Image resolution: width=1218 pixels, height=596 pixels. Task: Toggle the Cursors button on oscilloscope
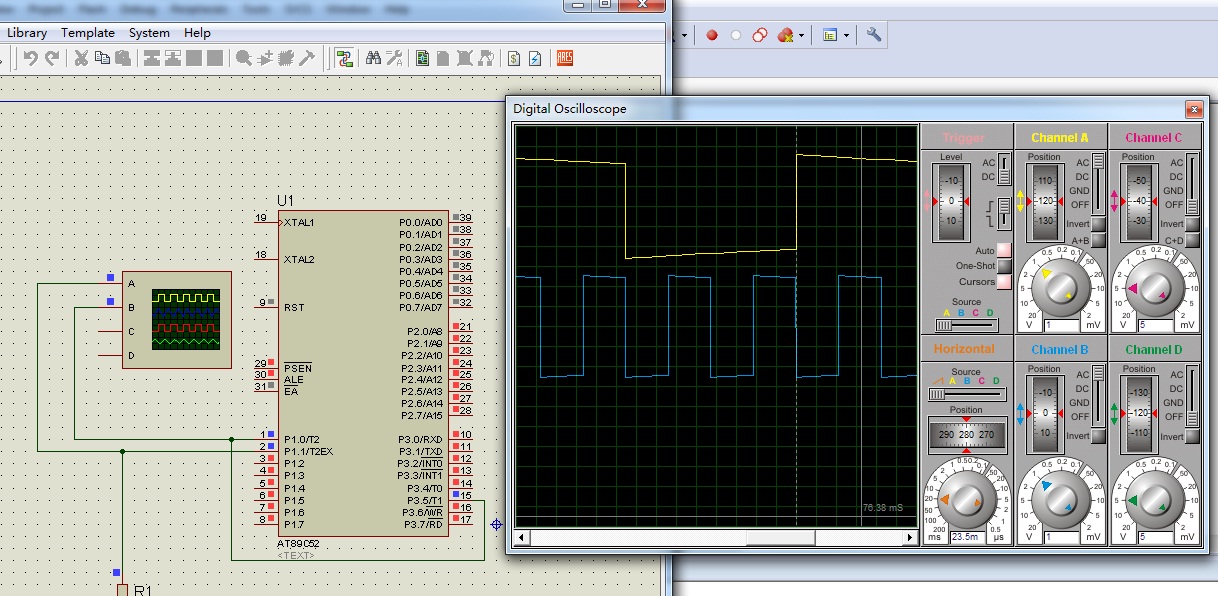pos(1004,282)
